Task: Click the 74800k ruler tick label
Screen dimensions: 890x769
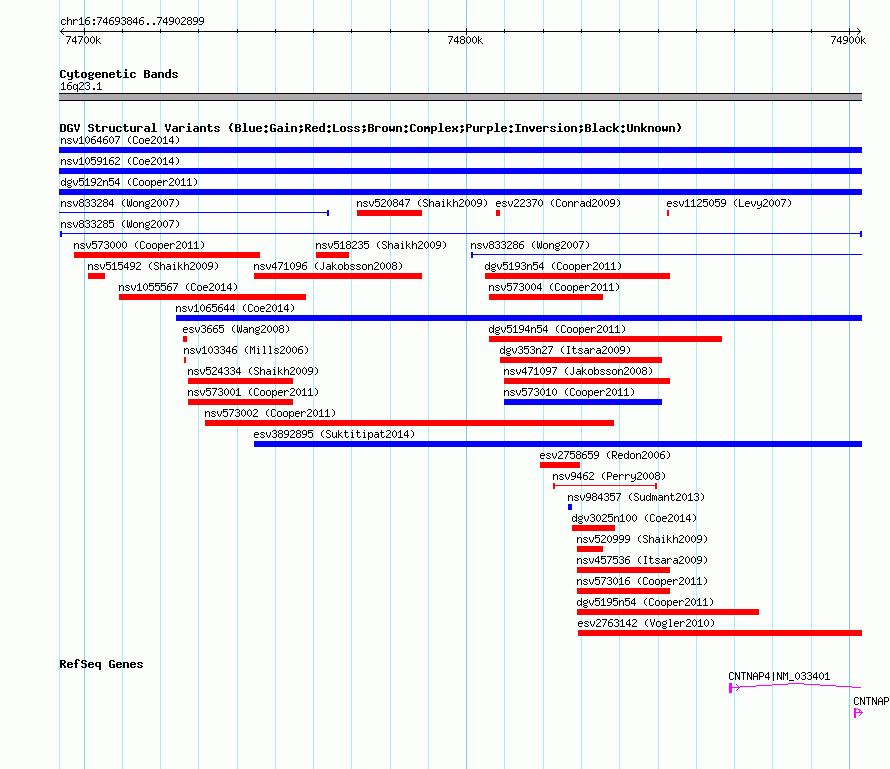Action: tap(465, 40)
